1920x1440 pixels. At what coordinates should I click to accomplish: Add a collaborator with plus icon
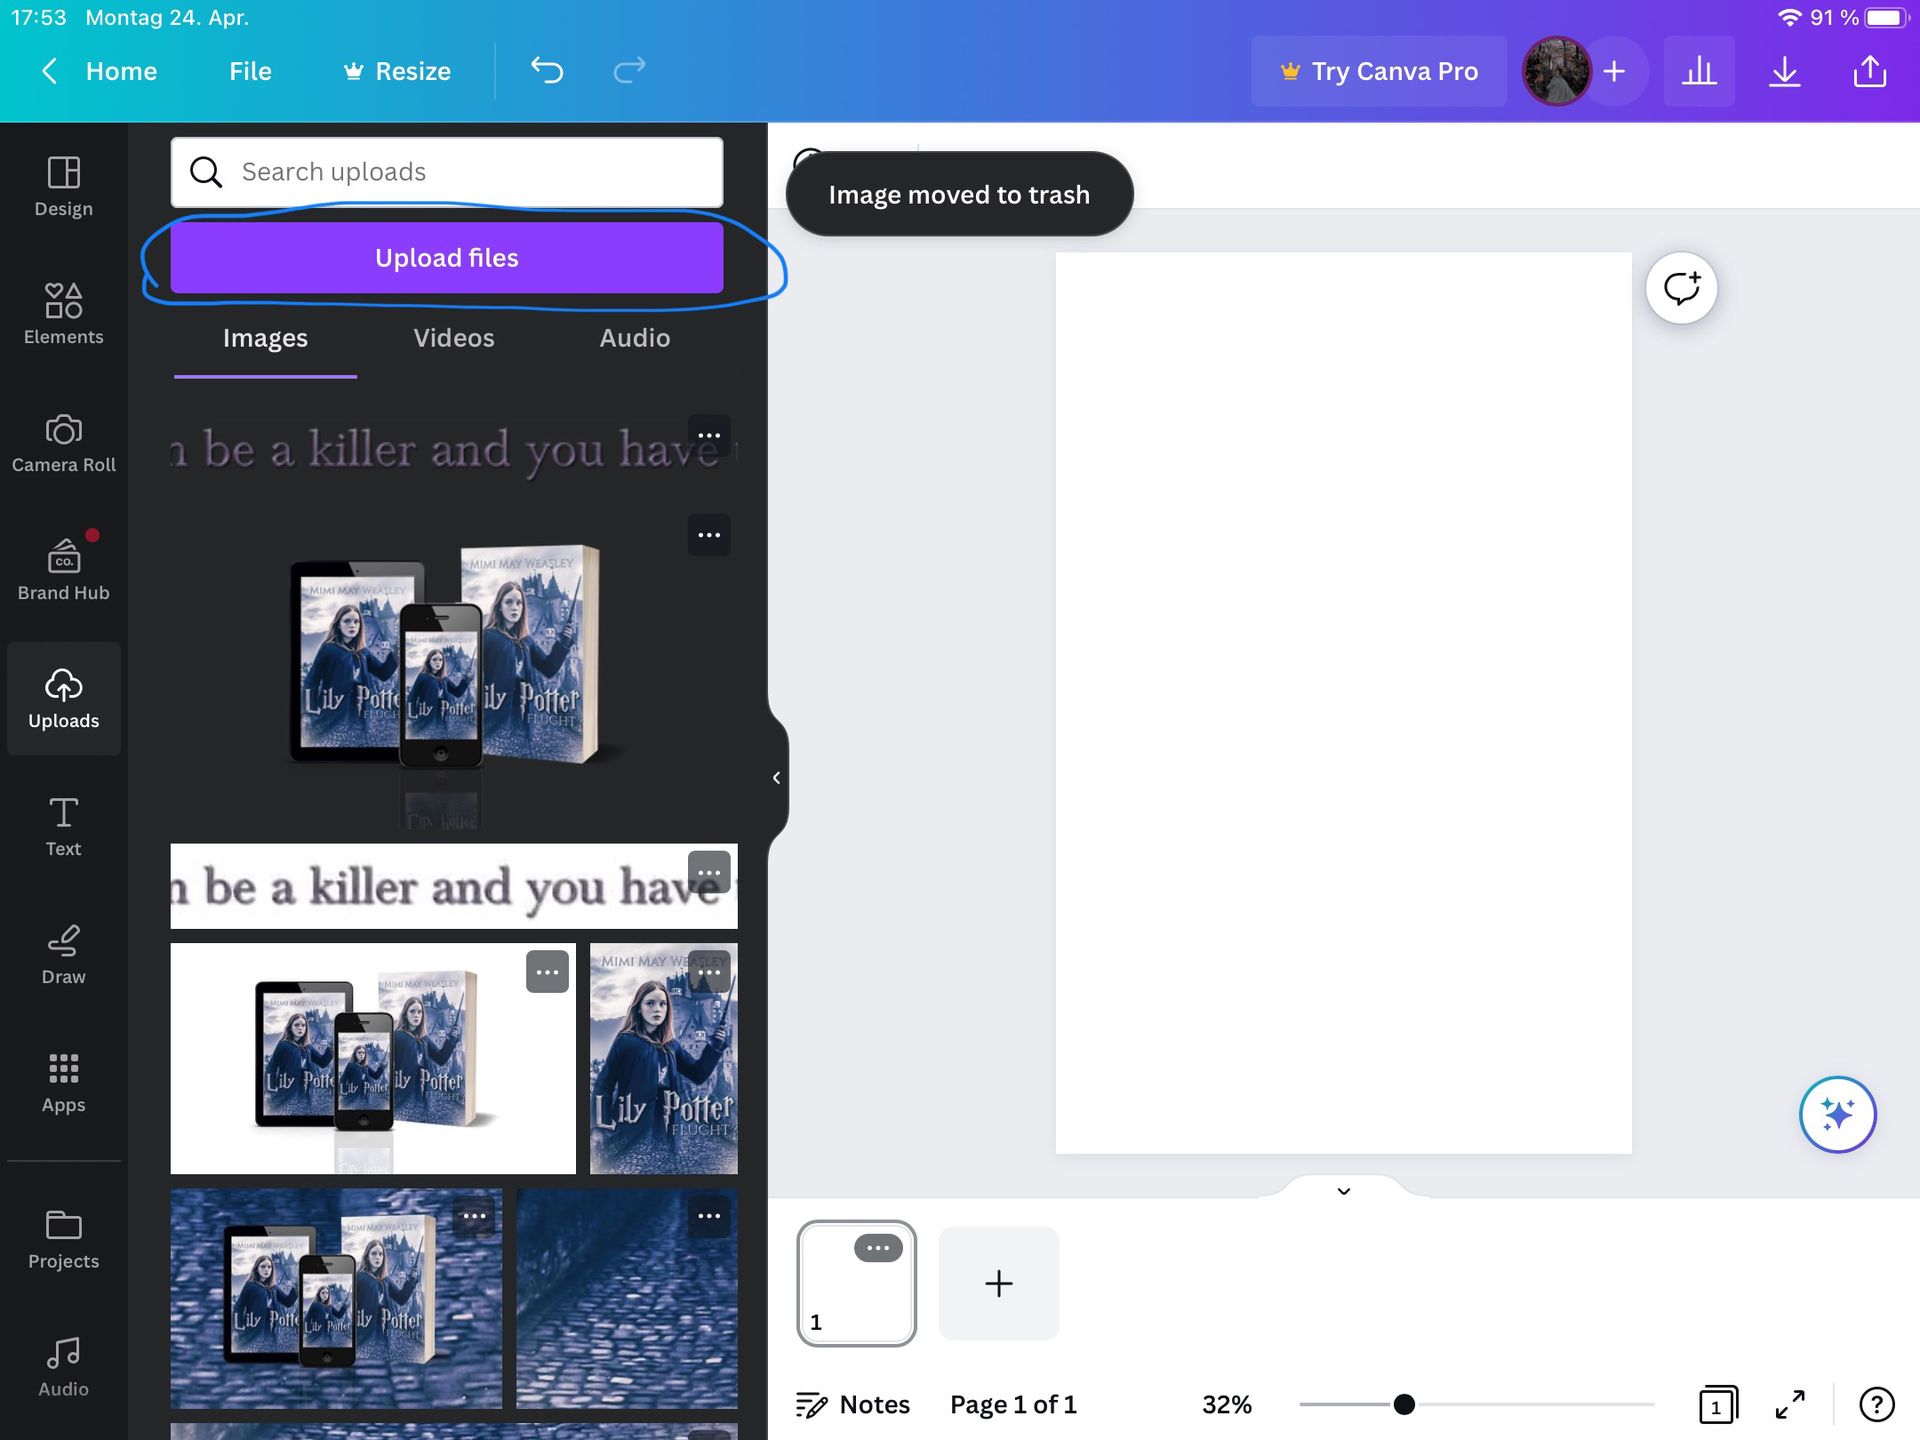pos(1614,71)
